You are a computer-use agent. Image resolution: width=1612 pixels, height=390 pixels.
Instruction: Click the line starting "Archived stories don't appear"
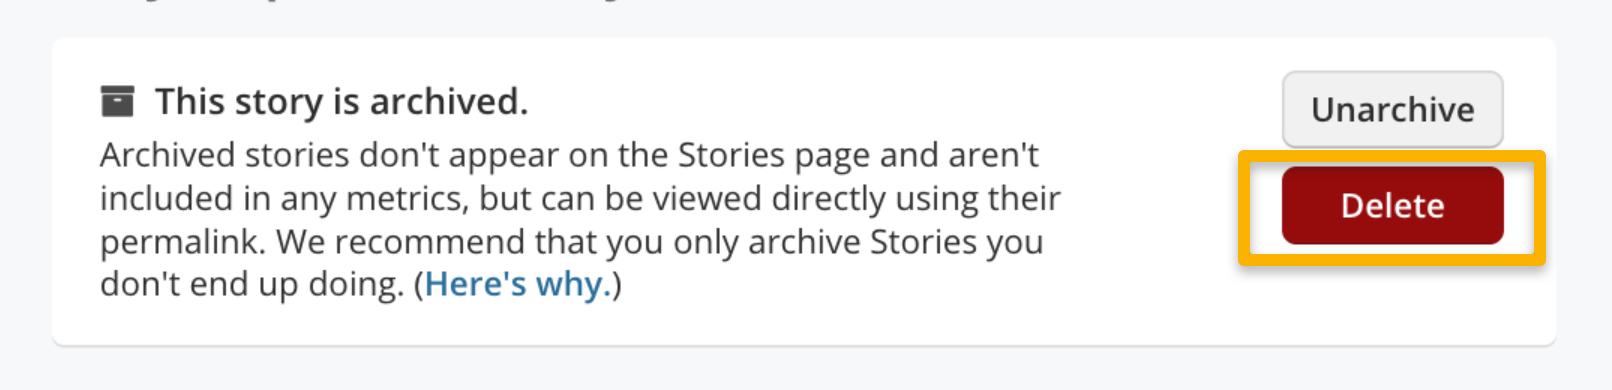click(x=569, y=156)
